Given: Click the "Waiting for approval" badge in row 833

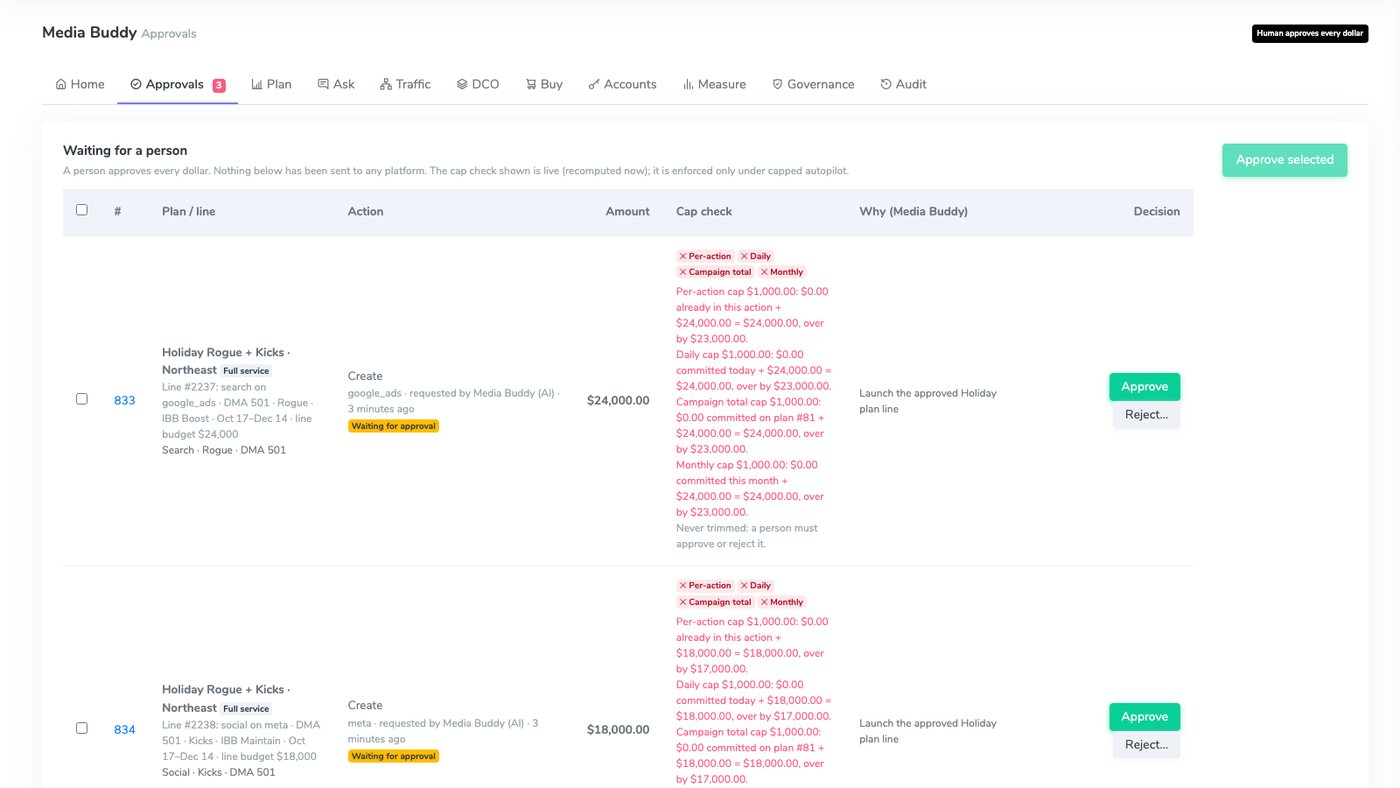Looking at the screenshot, I should (x=393, y=426).
